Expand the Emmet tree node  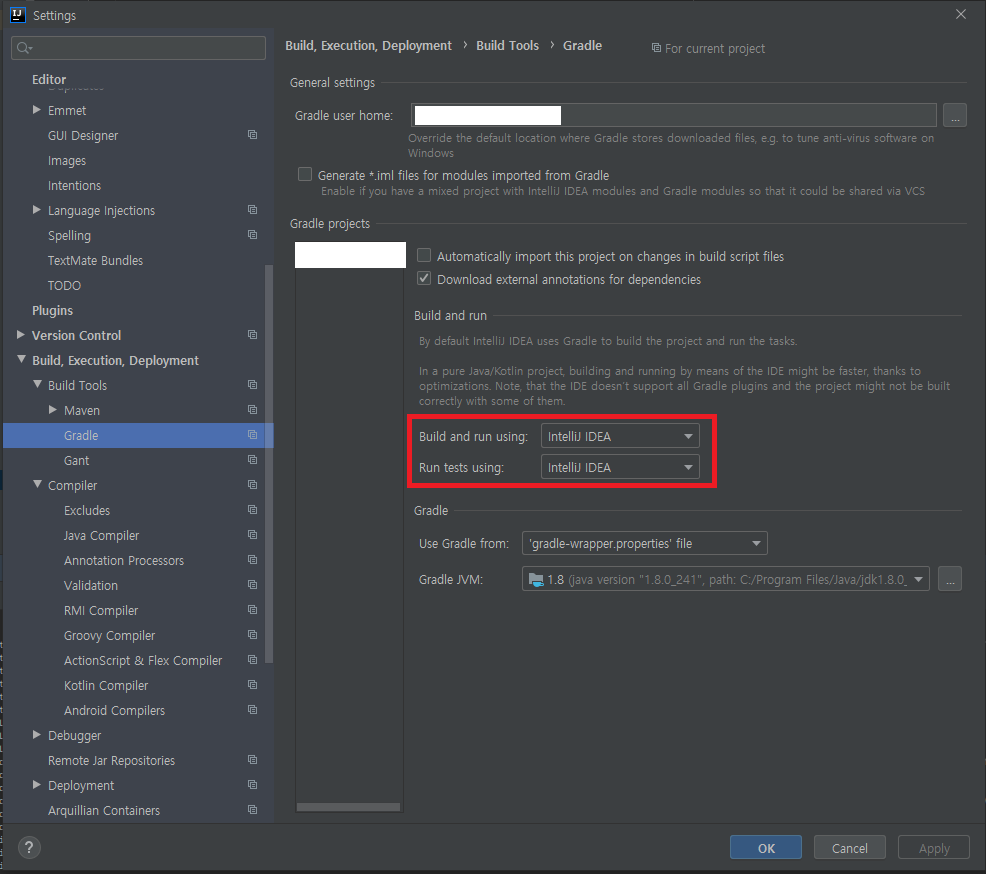(36, 110)
